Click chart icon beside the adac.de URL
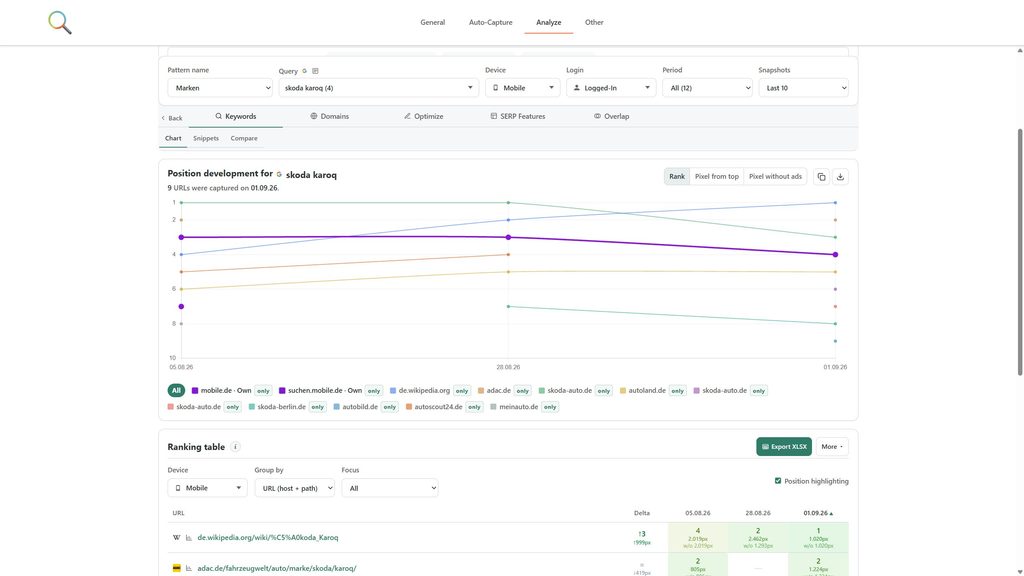Screen dimensions: 1024x576 pyautogui.click(x=189, y=568)
